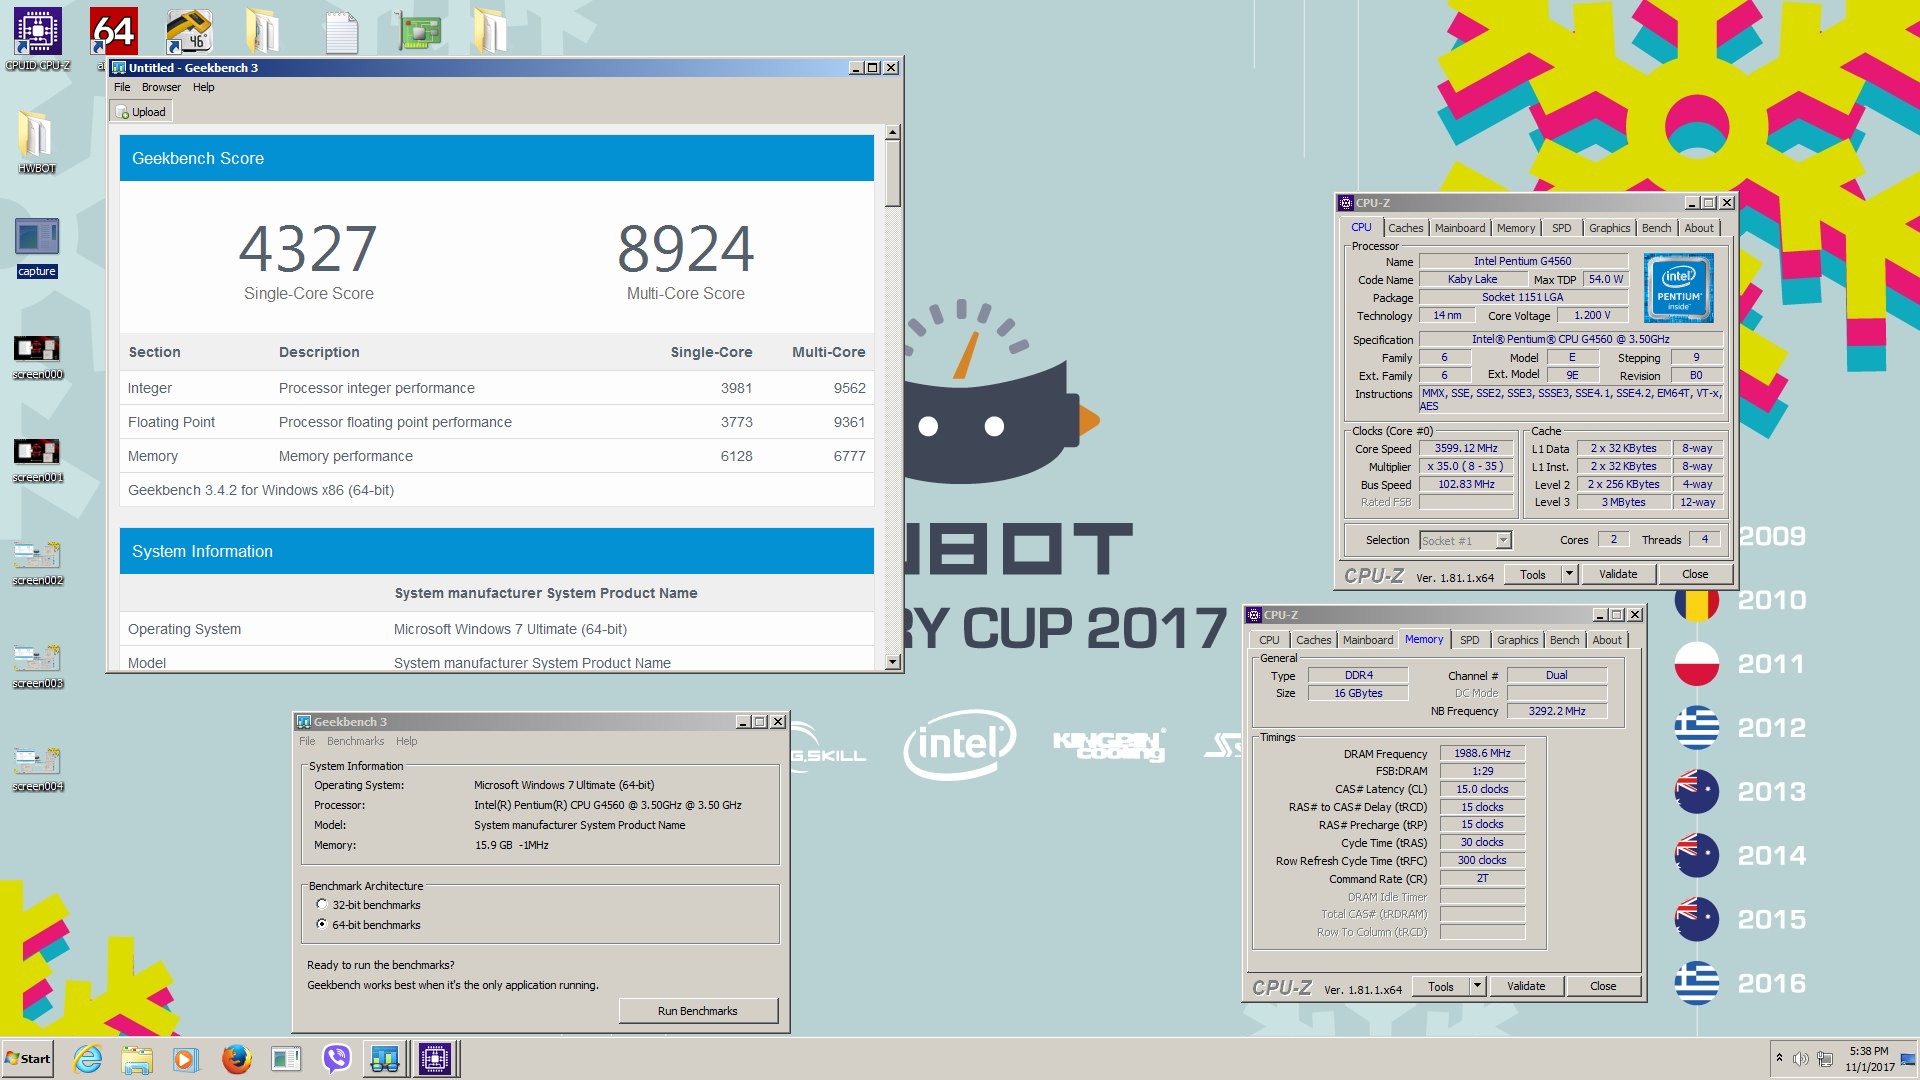
Task: Click DRAM Frequency value 1988.6 MHz
Action: pyautogui.click(x=1482, y=753)
